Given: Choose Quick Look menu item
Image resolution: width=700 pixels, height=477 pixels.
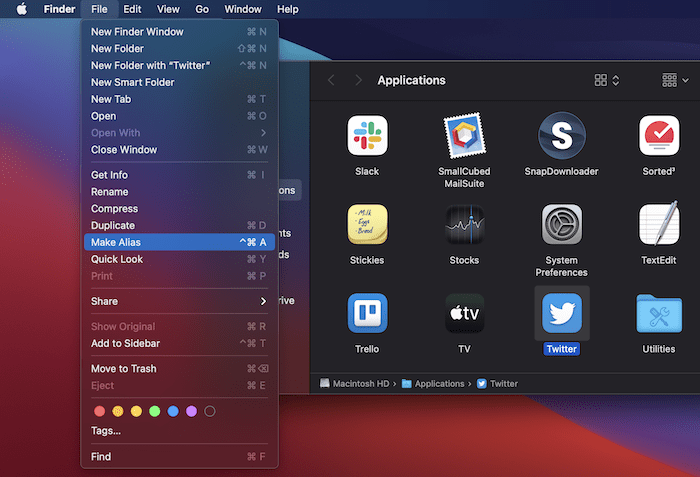Looking at the screenshot, I should click(x=179, y=259).
